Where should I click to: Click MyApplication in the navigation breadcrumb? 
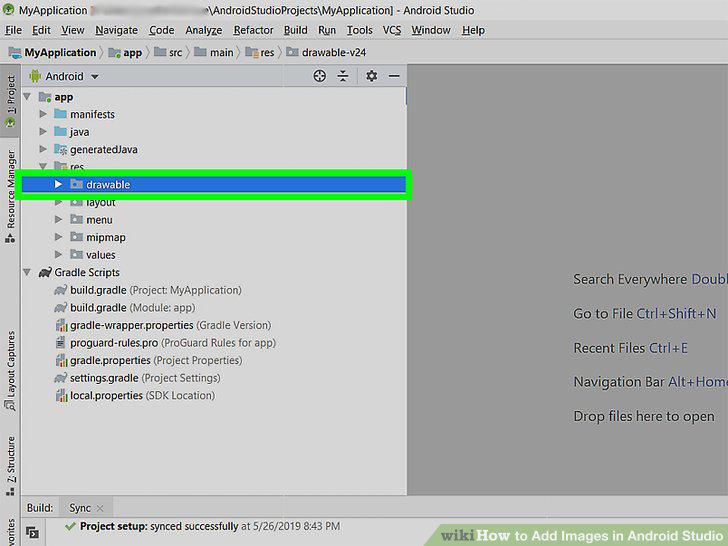(x=52, y=52)
